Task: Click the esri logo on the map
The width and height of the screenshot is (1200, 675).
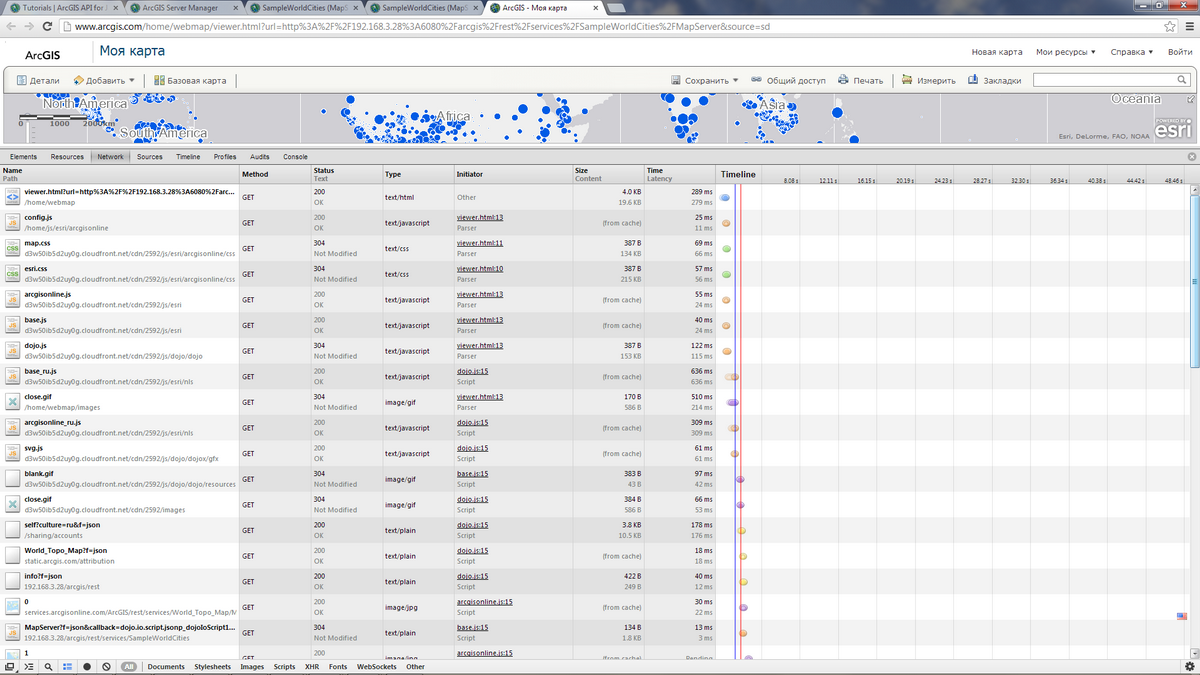Action: [x=1172, y=131]
